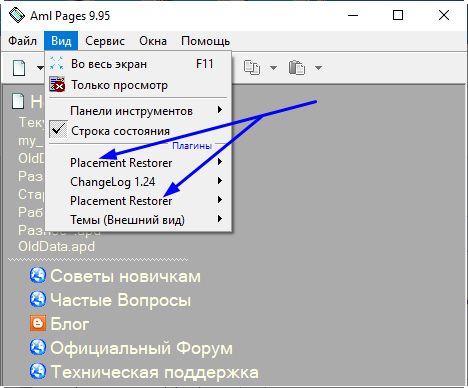
Task: Click the full screen arrows icon
Action: (x=57, y=63)
